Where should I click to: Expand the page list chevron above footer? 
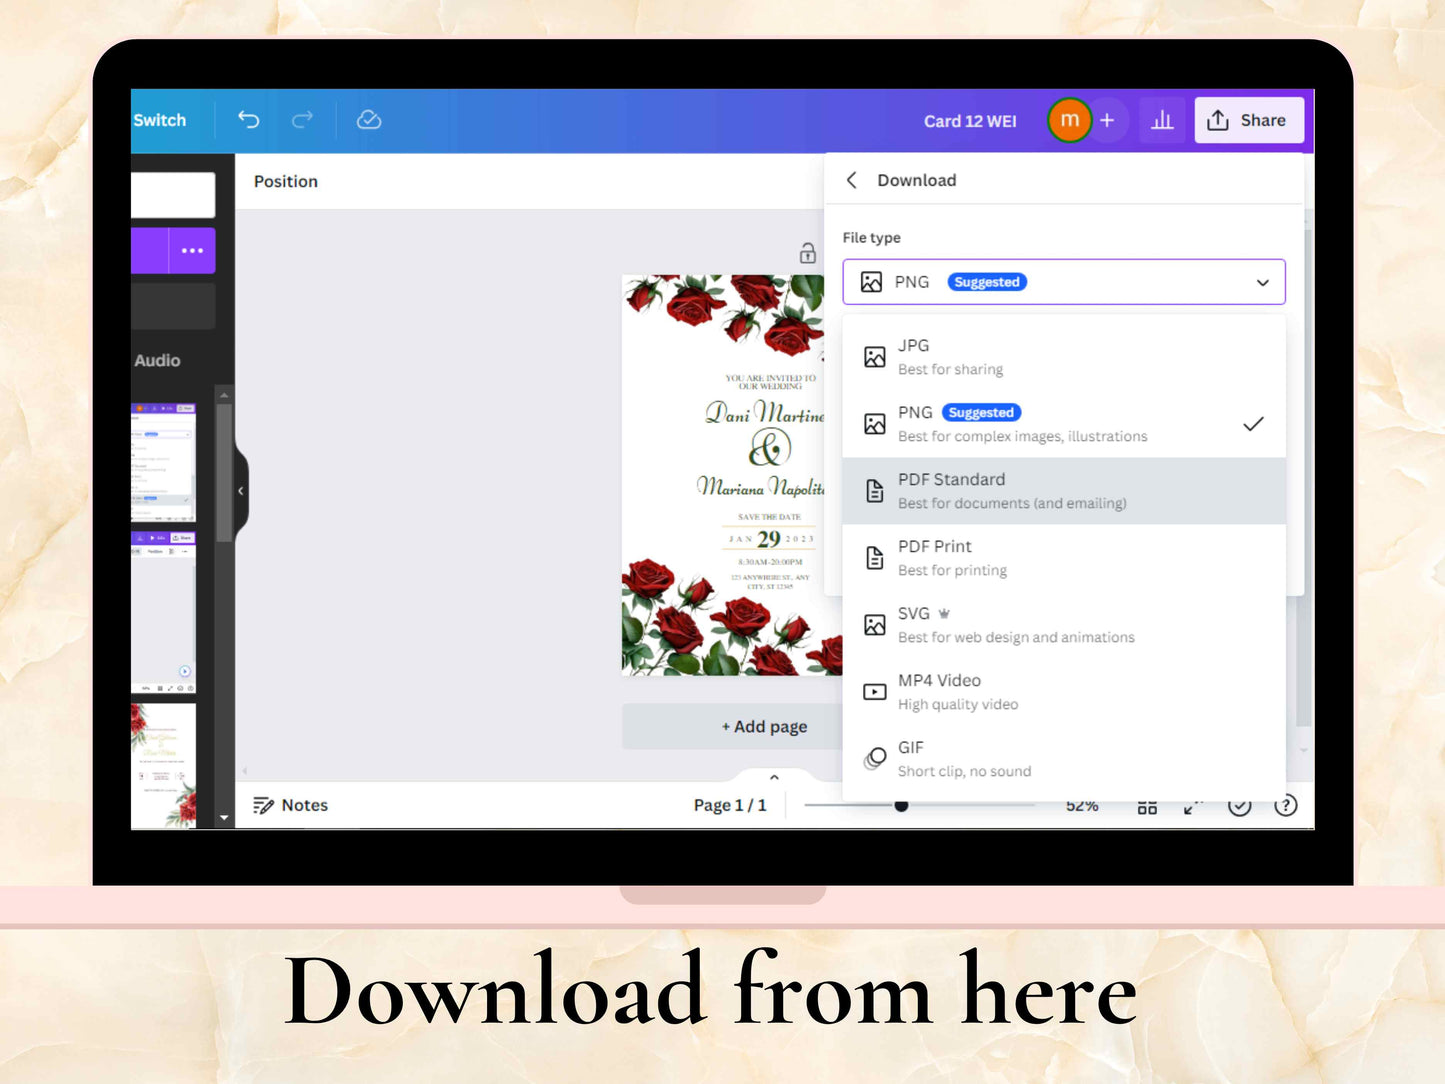774,777
